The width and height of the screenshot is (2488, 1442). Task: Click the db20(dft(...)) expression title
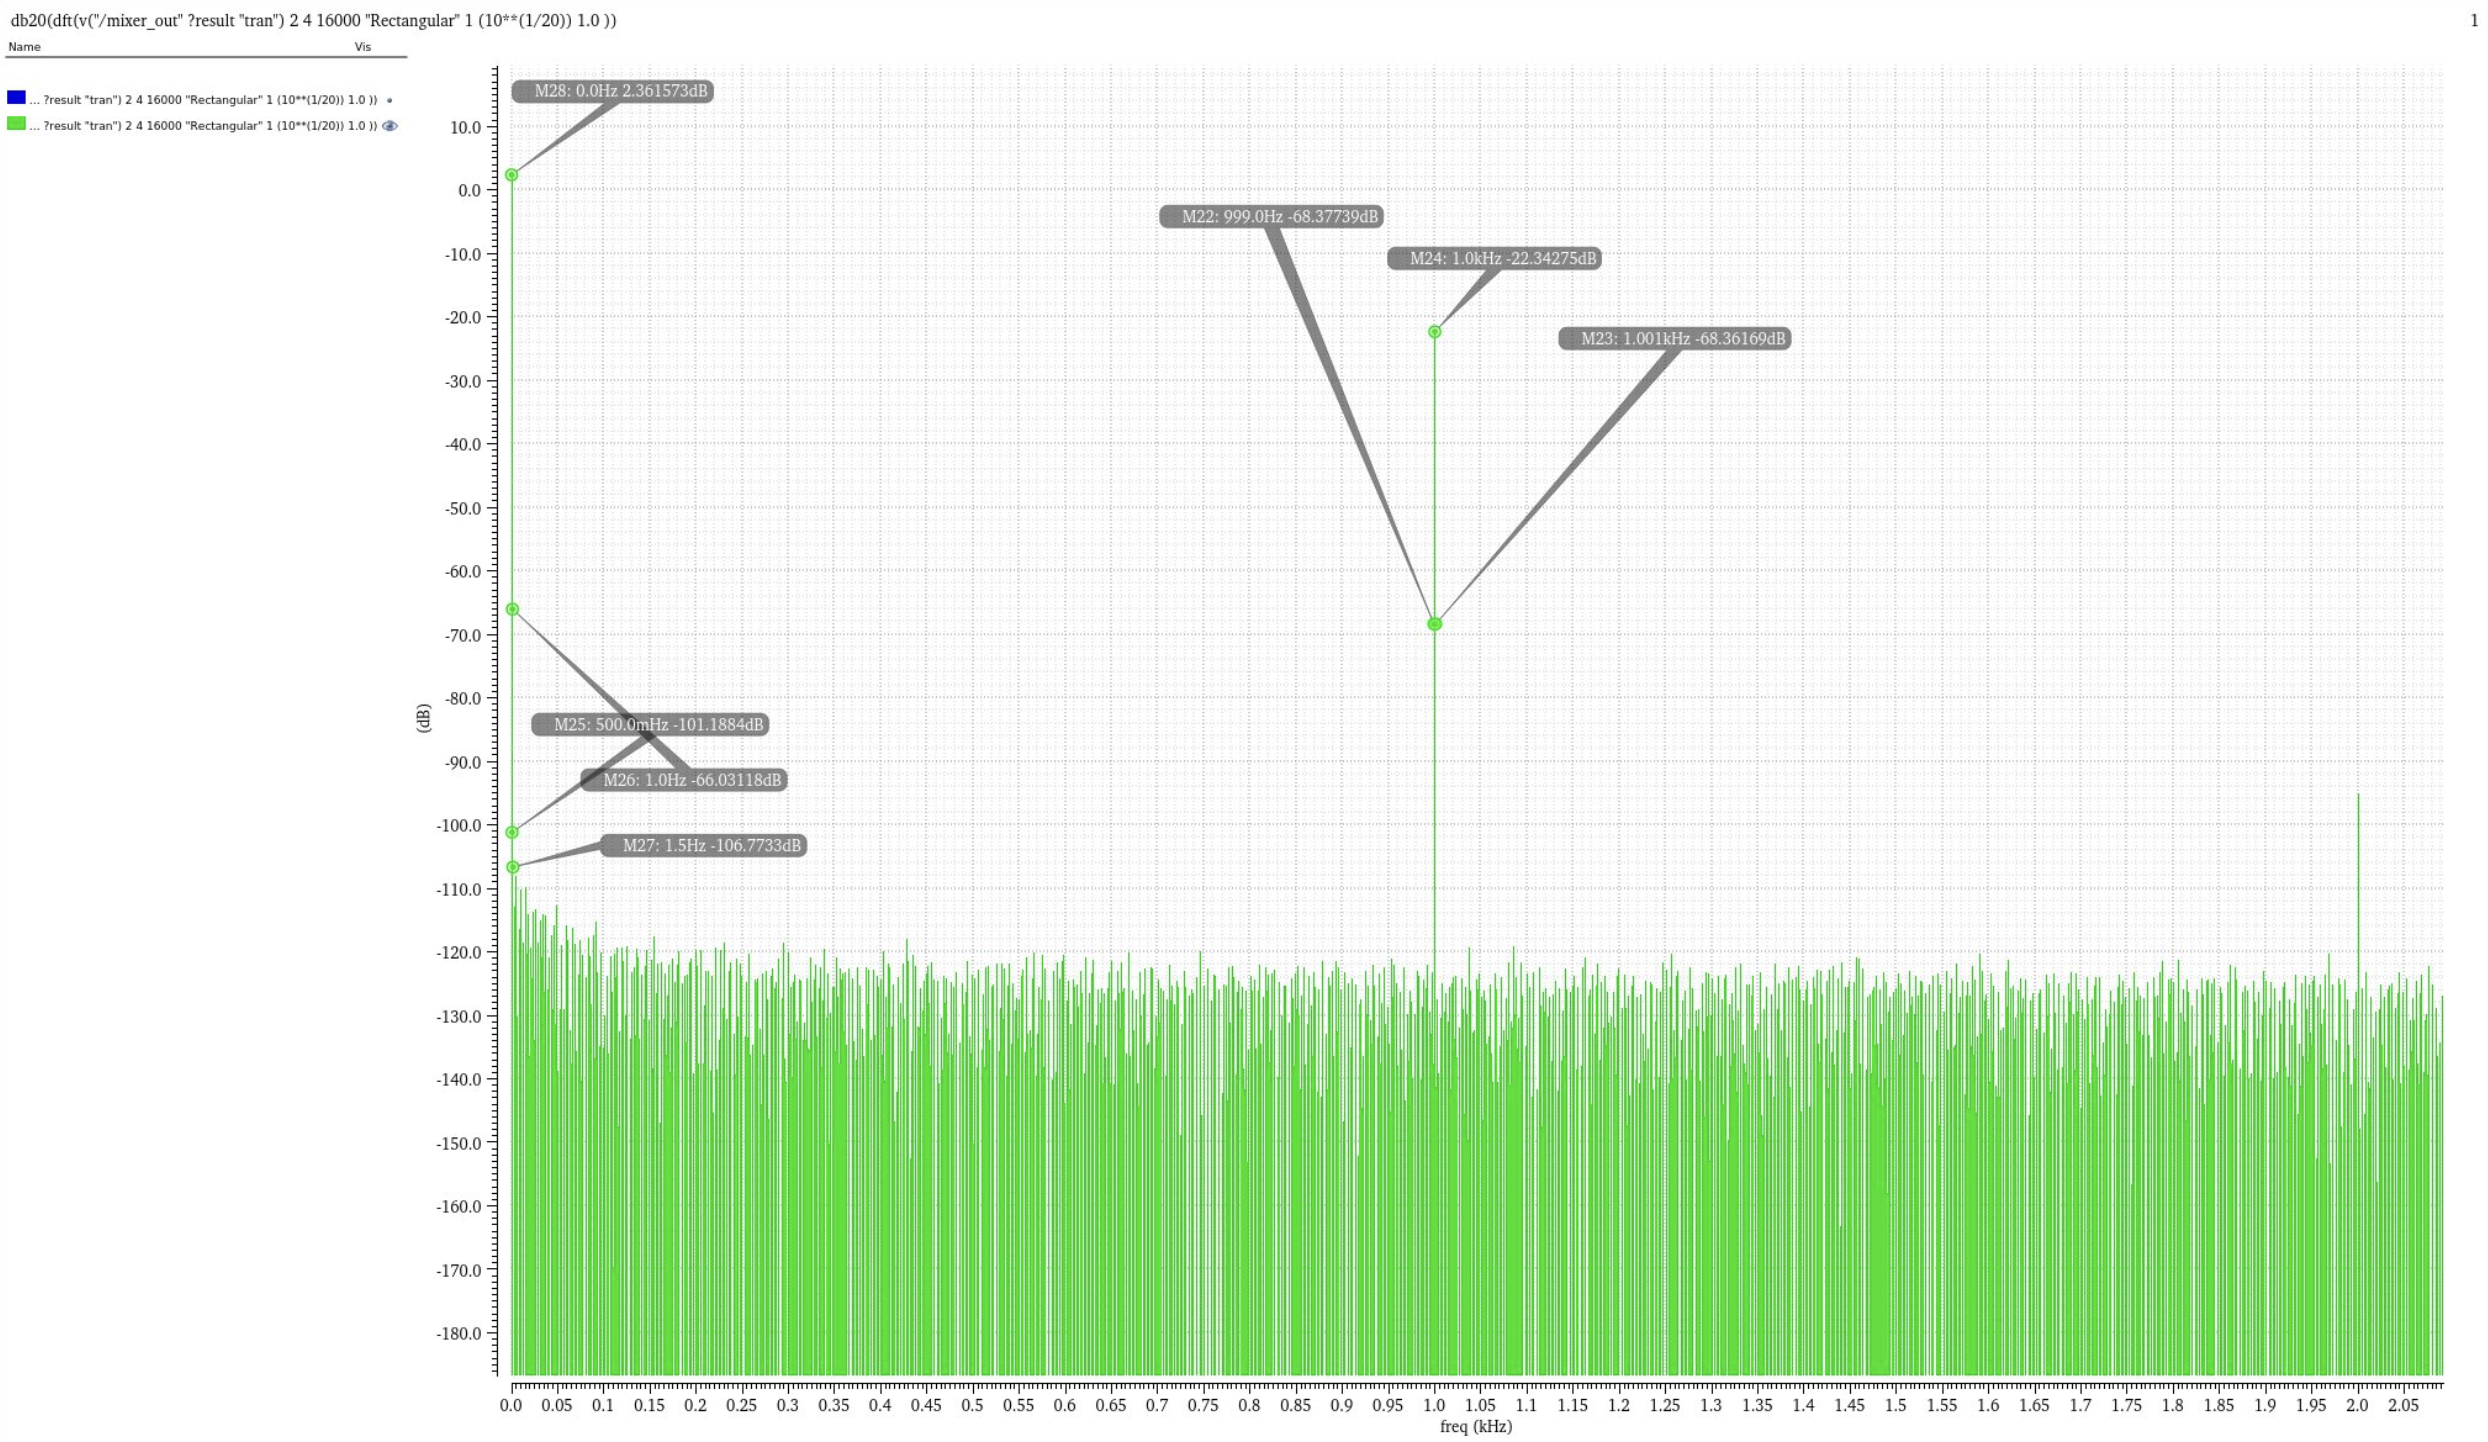pos(314,20)
